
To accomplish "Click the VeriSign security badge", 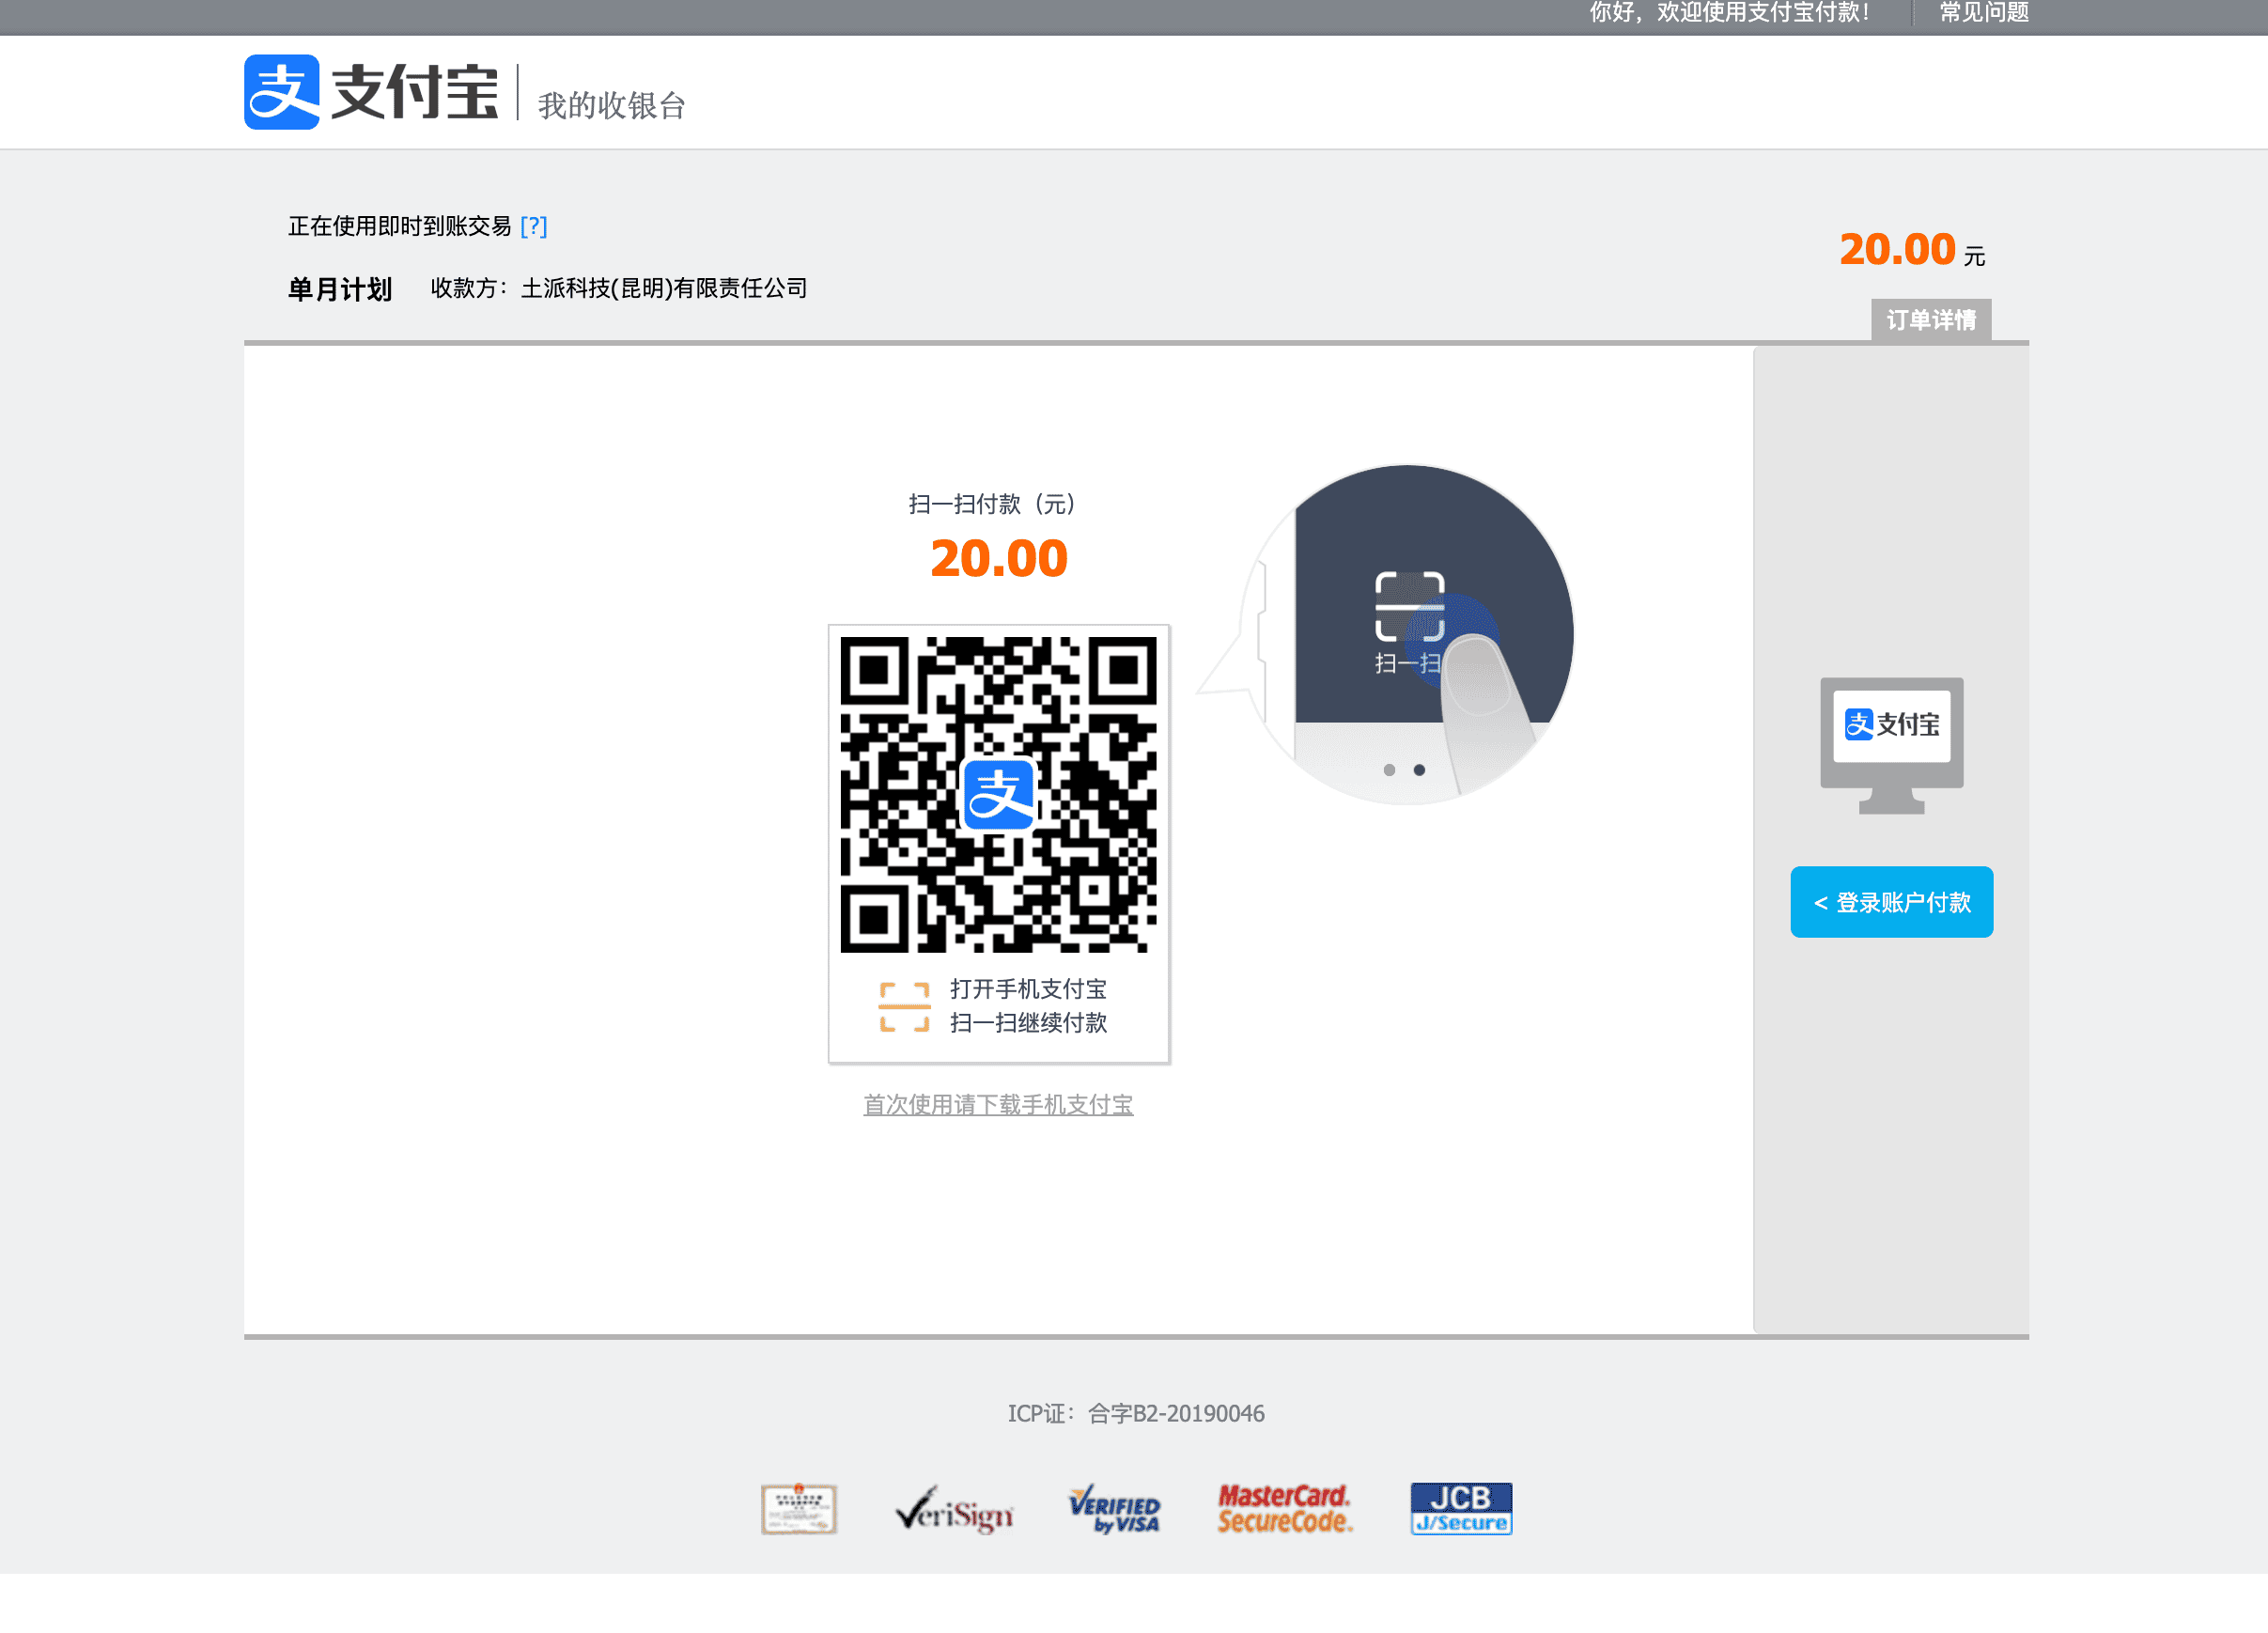I will (954, 1509).
